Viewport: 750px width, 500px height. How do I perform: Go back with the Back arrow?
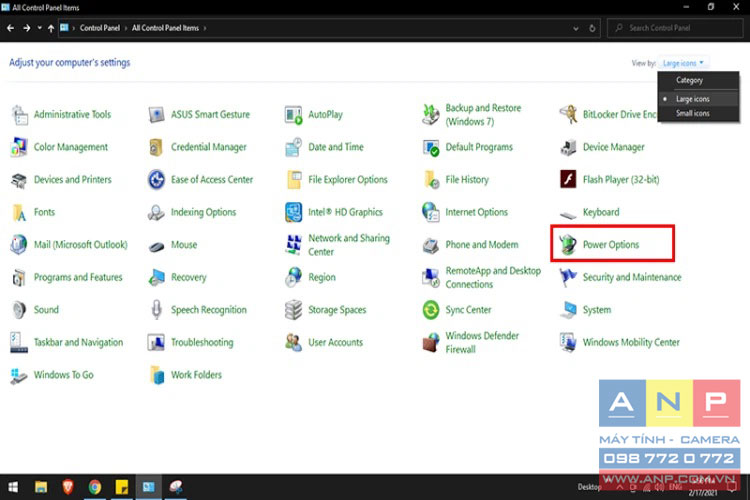pos(11,28)
